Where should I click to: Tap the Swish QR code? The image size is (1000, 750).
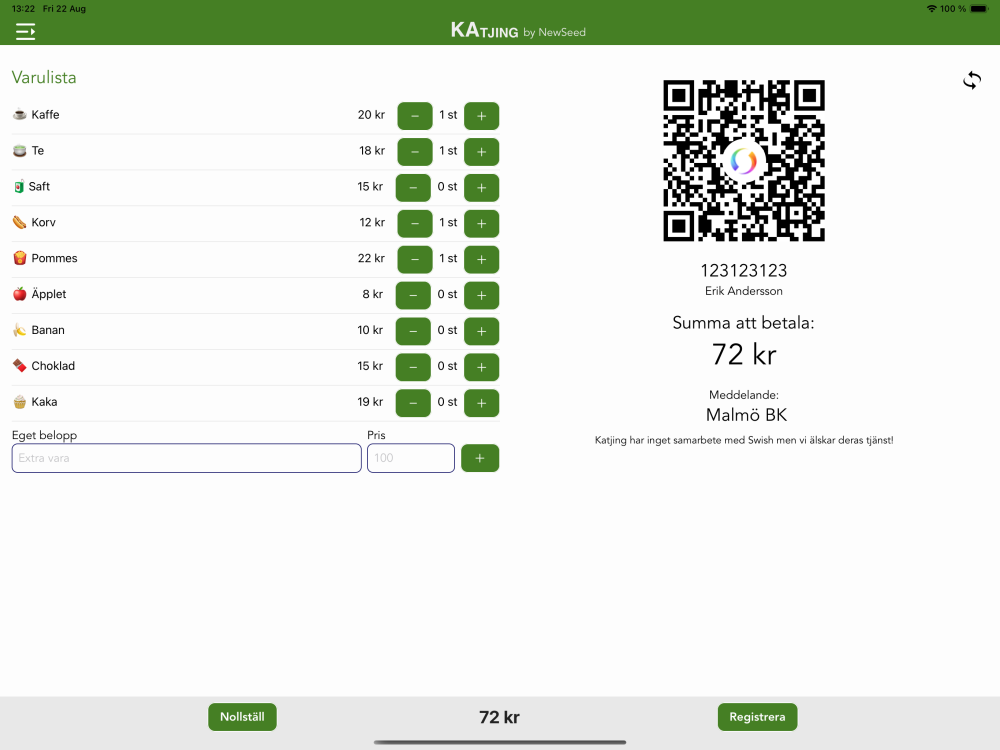(x=744, y=161)
